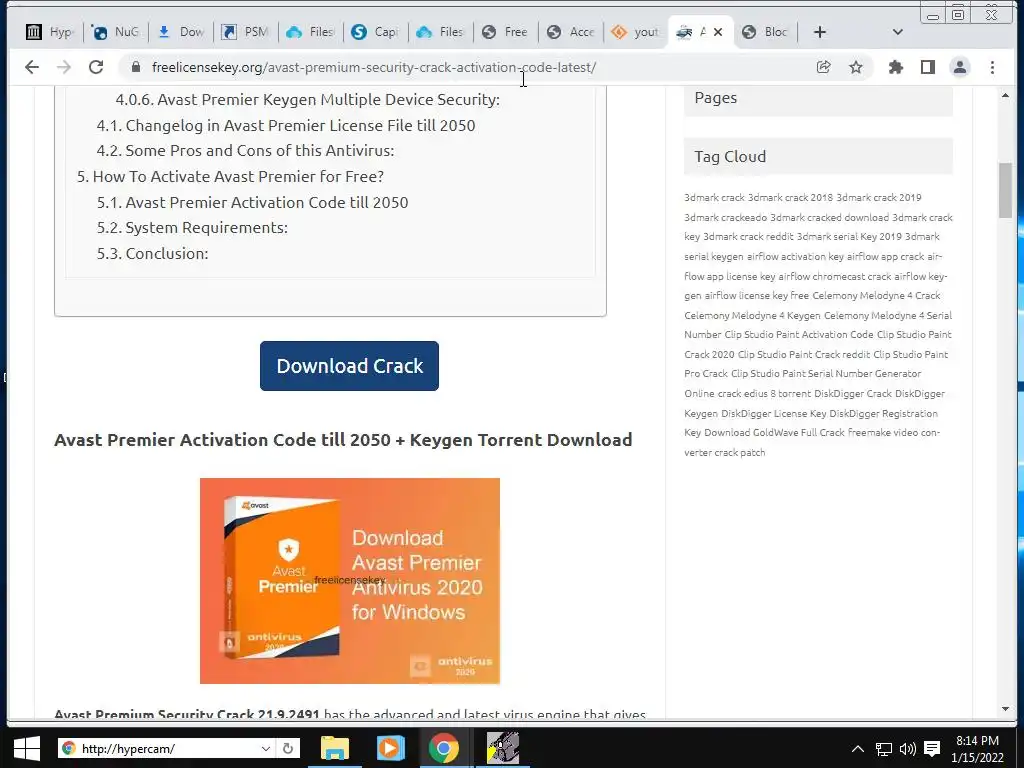
Task: Click the Download Crack button
Action: pyautogui.click(x=349, y=366)
